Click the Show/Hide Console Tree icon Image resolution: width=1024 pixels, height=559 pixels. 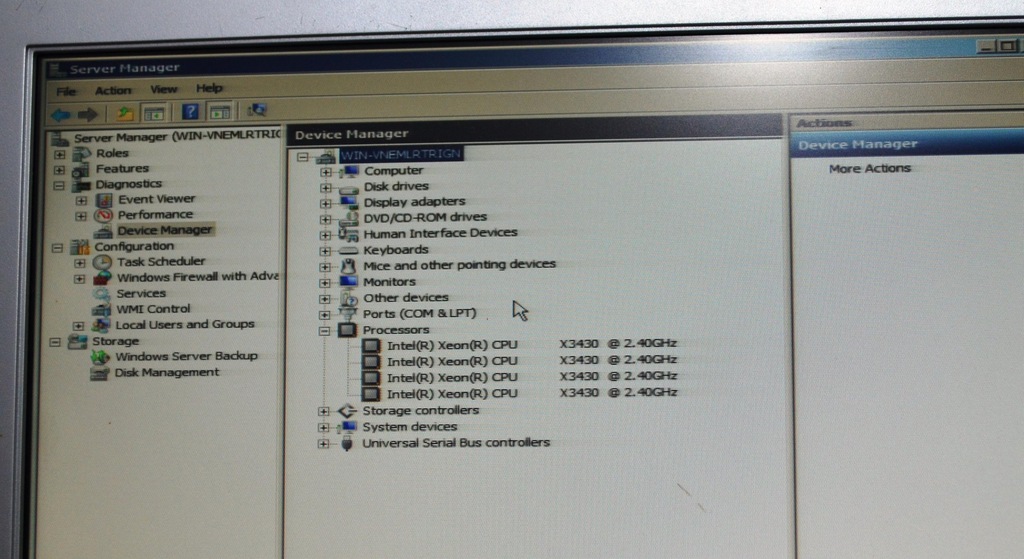pos(154,114)
